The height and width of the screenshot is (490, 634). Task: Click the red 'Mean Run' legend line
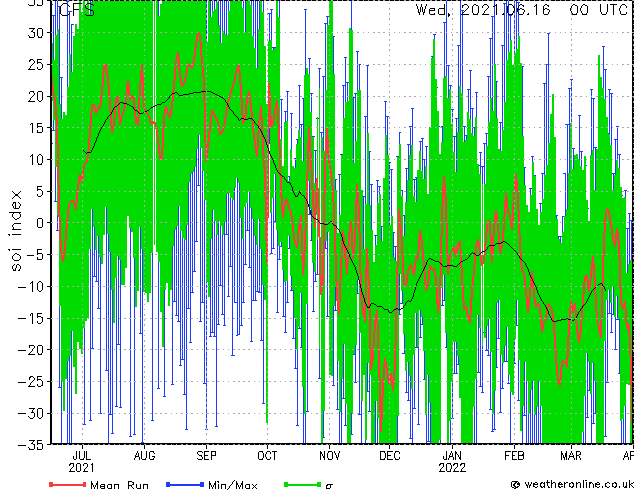[x=67, y=484]
